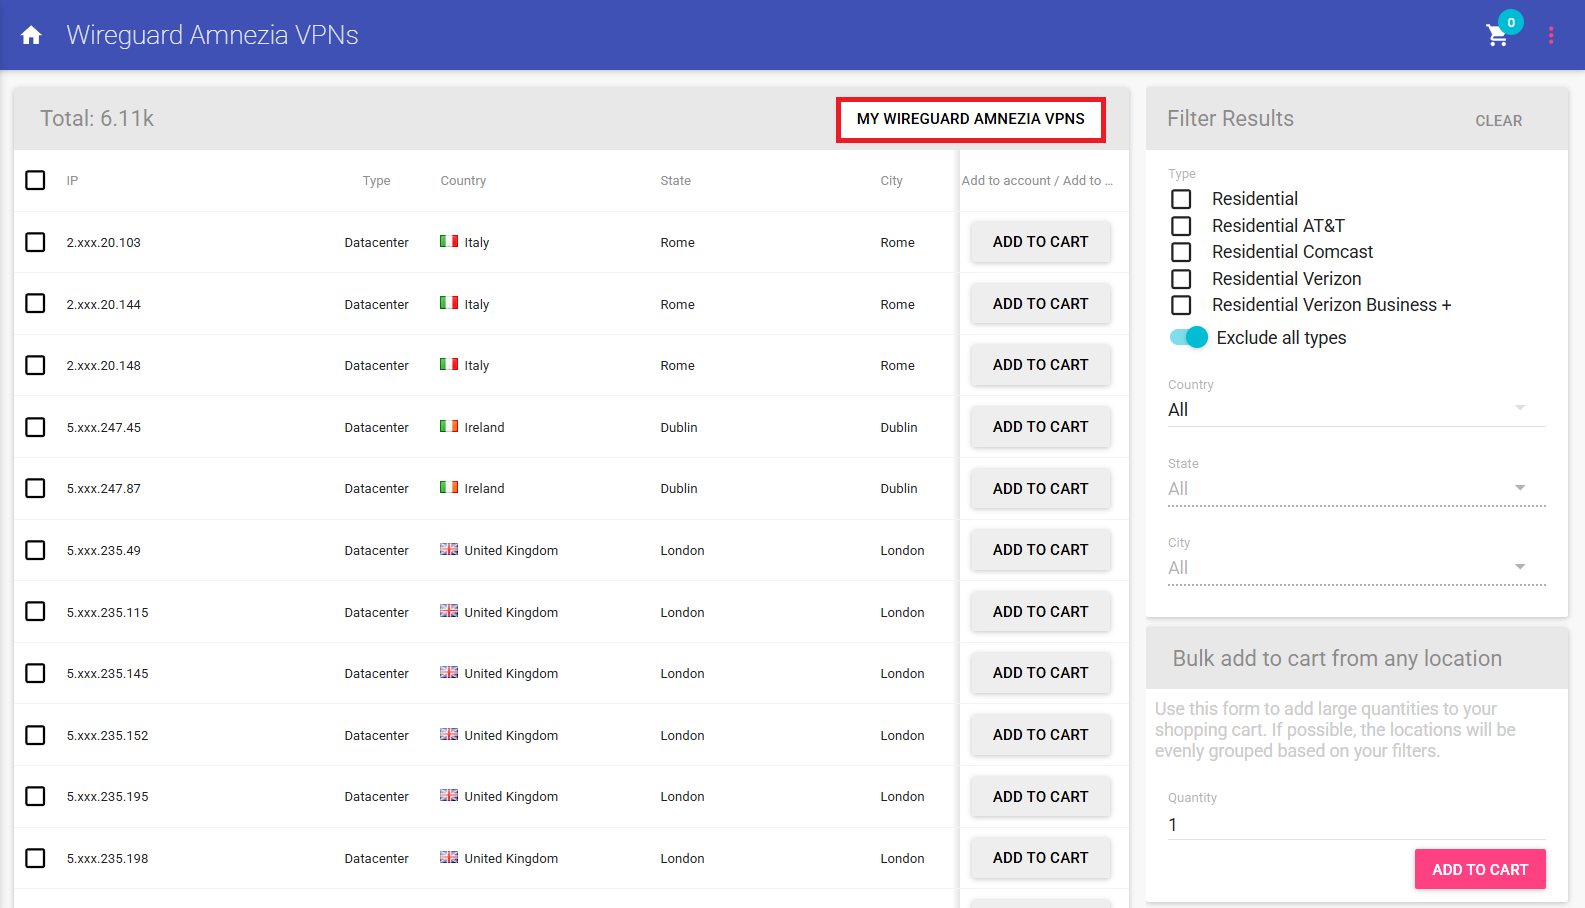This screenshot has width=1585, height=908.
Task: Sort by the Country column header
Action: pos(463,181)
